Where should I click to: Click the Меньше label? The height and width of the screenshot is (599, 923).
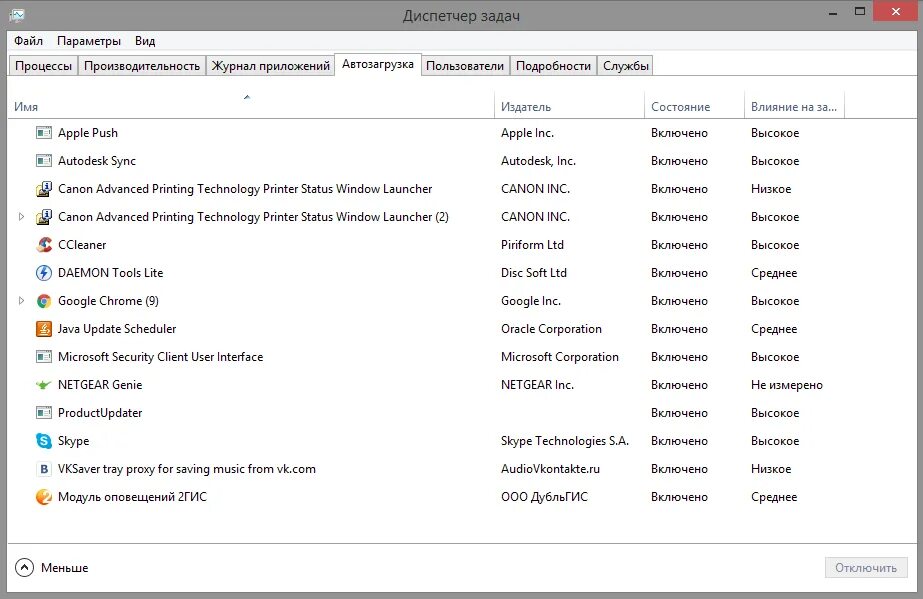(x=65, y=568)
